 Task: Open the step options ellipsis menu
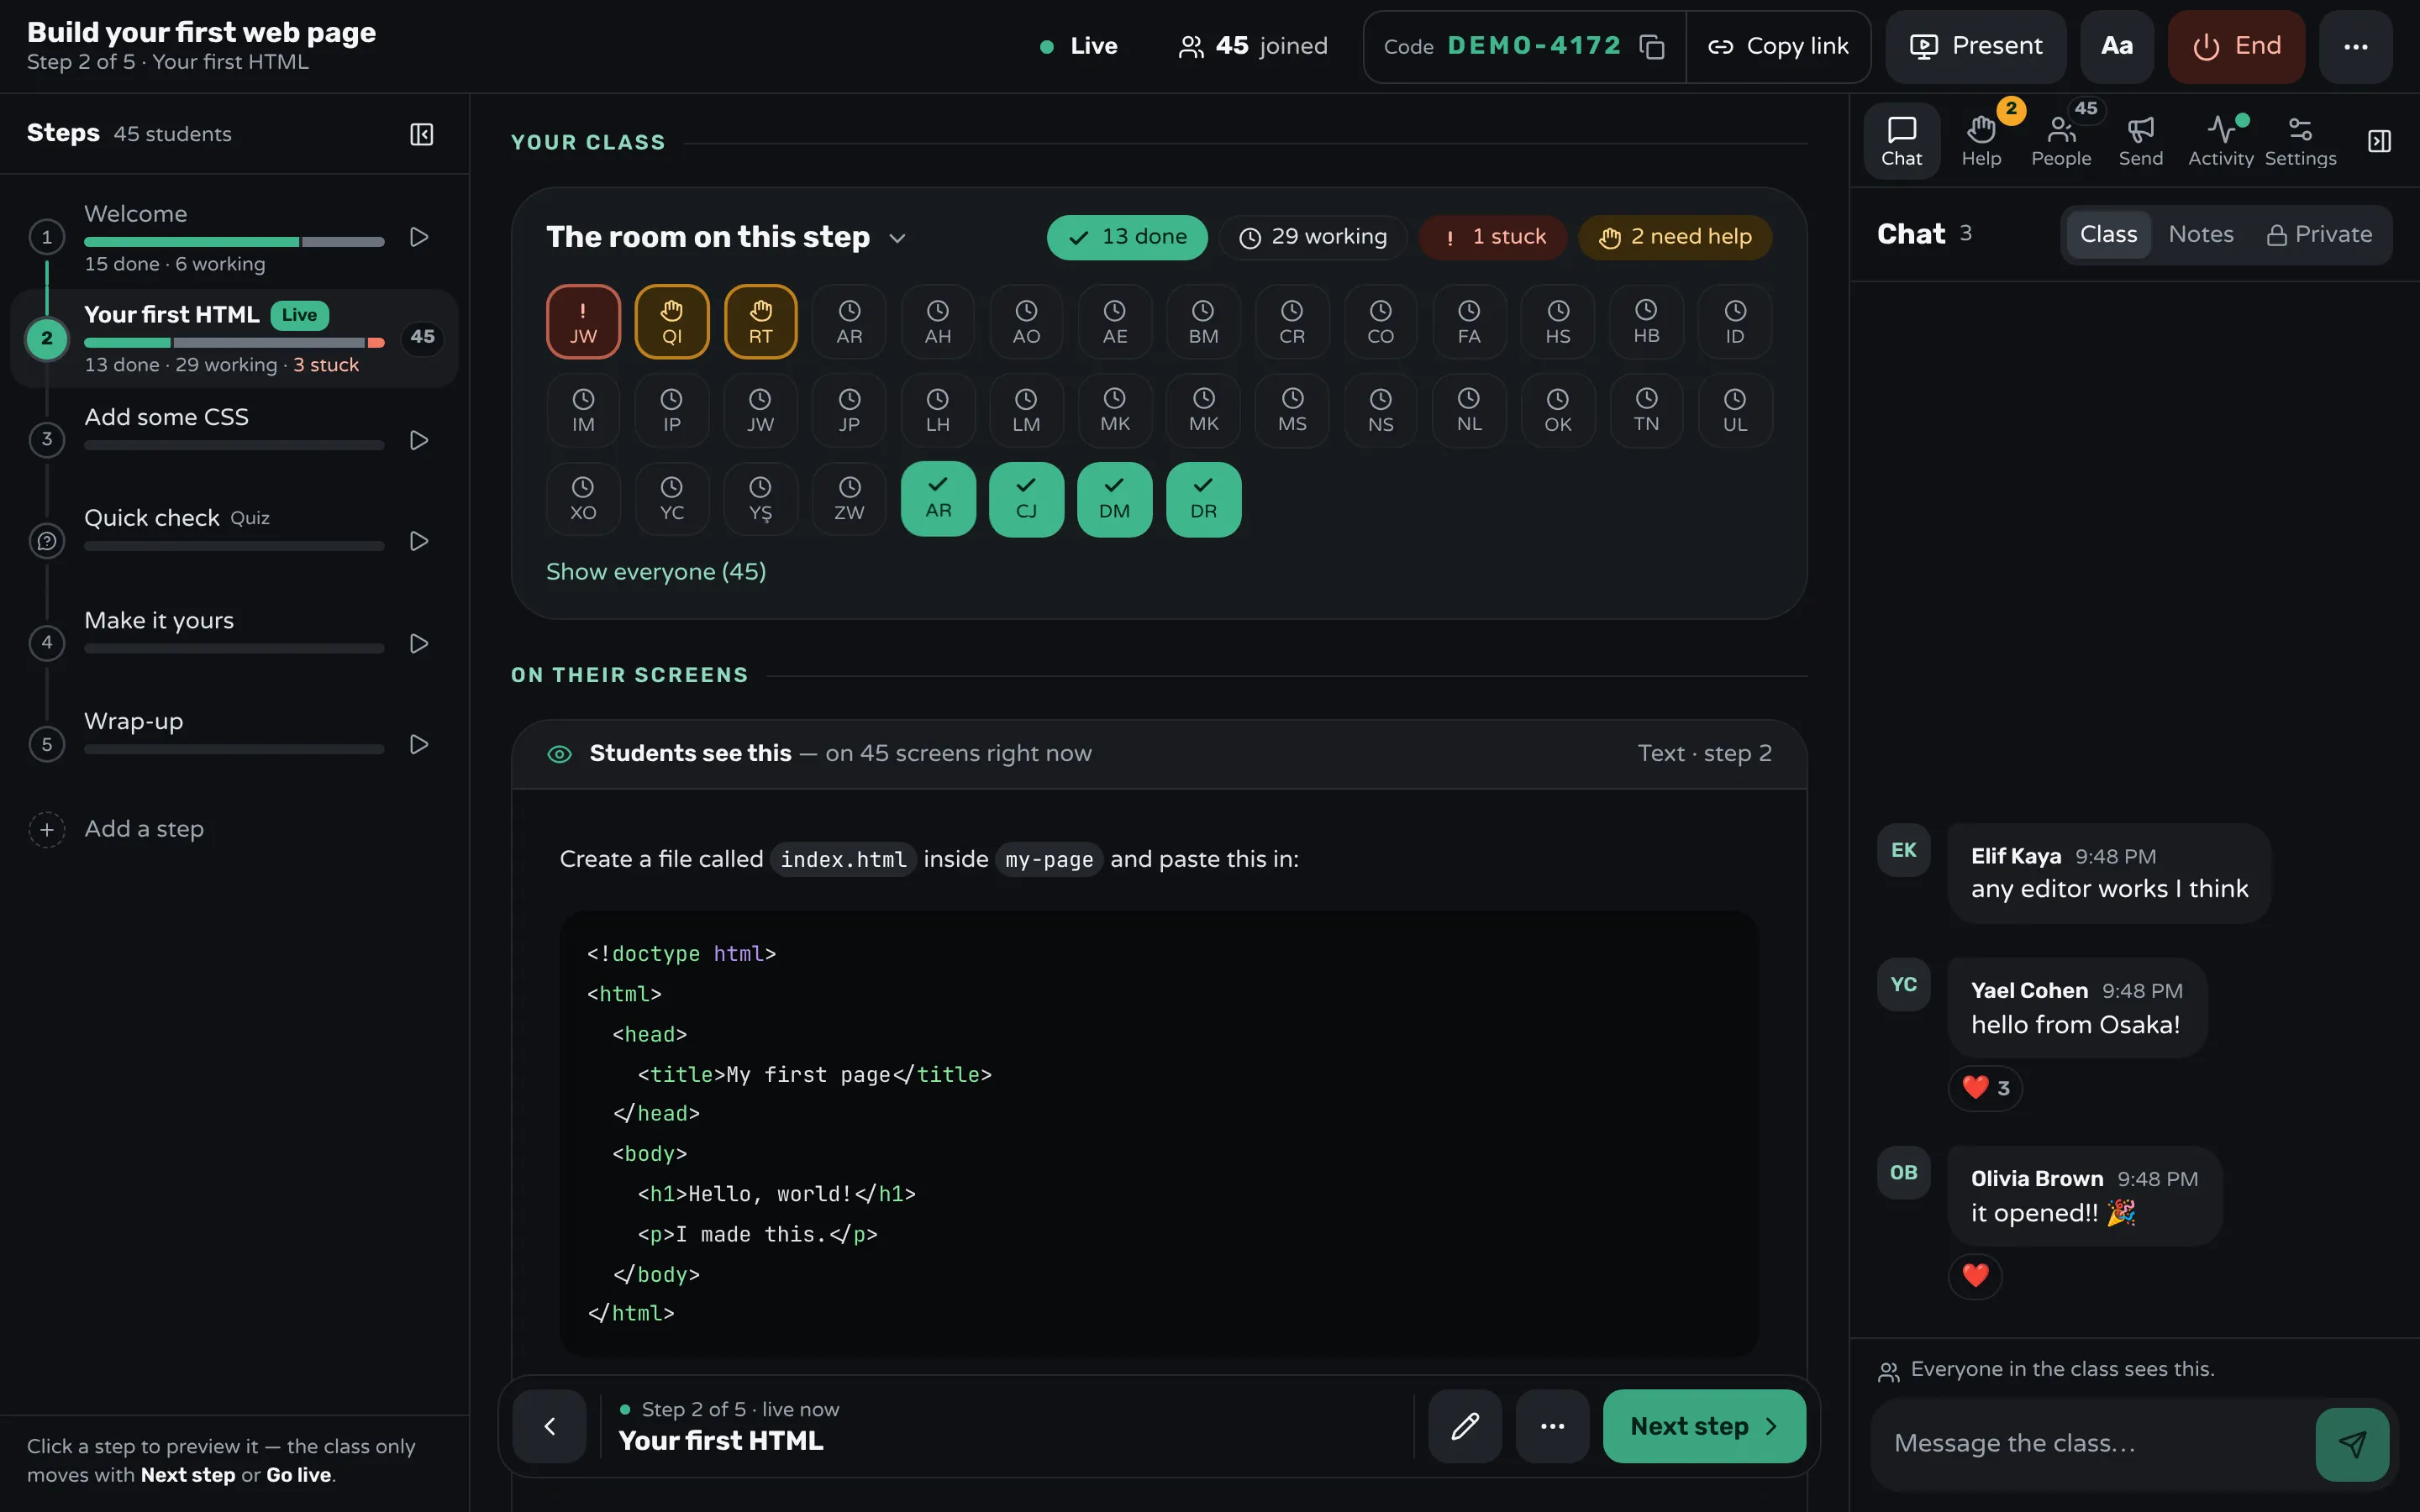pos(1552,1426)
